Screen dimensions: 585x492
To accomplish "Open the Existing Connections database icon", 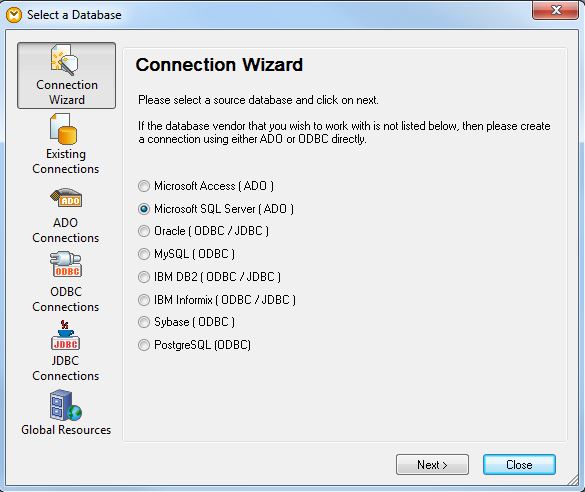I will point(63,129).
